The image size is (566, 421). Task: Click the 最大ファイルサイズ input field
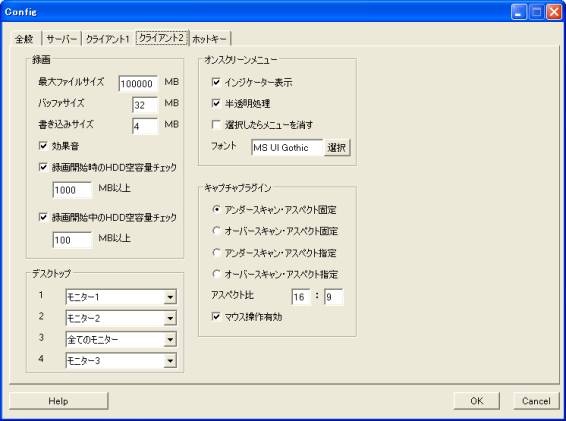click(138, 83)
